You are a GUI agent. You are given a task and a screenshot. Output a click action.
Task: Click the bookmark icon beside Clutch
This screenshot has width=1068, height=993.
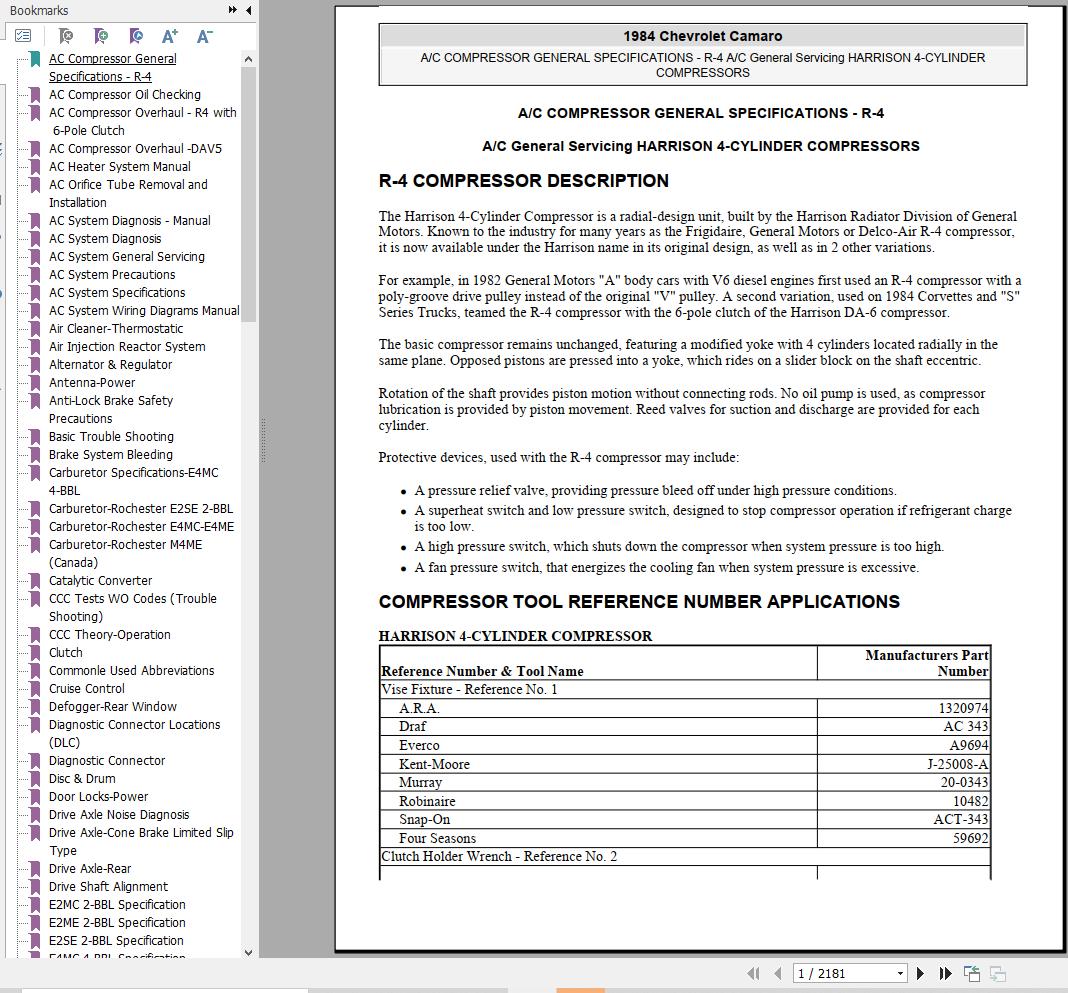coord(35,653)
